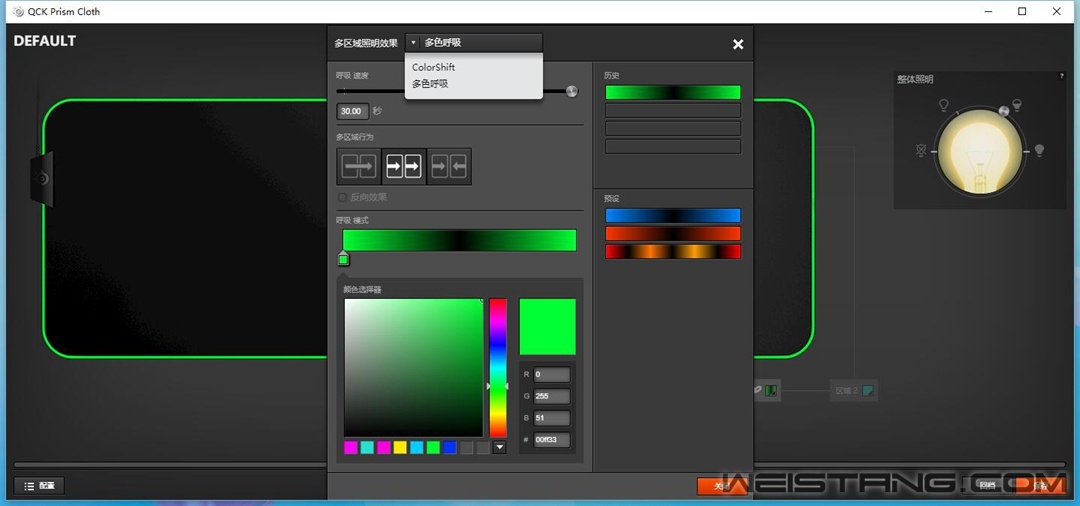
Task: Pick the dark blue saved swatch
Action: (450, 447)
